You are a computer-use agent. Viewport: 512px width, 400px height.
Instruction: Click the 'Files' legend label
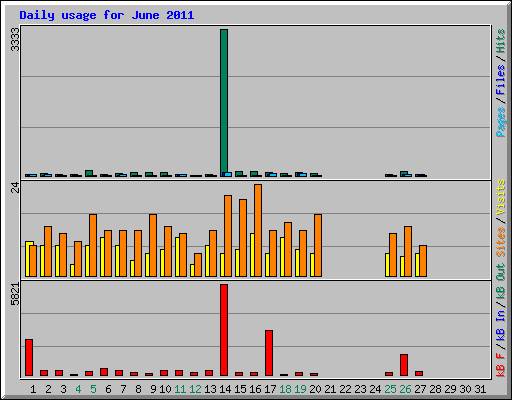500,80
